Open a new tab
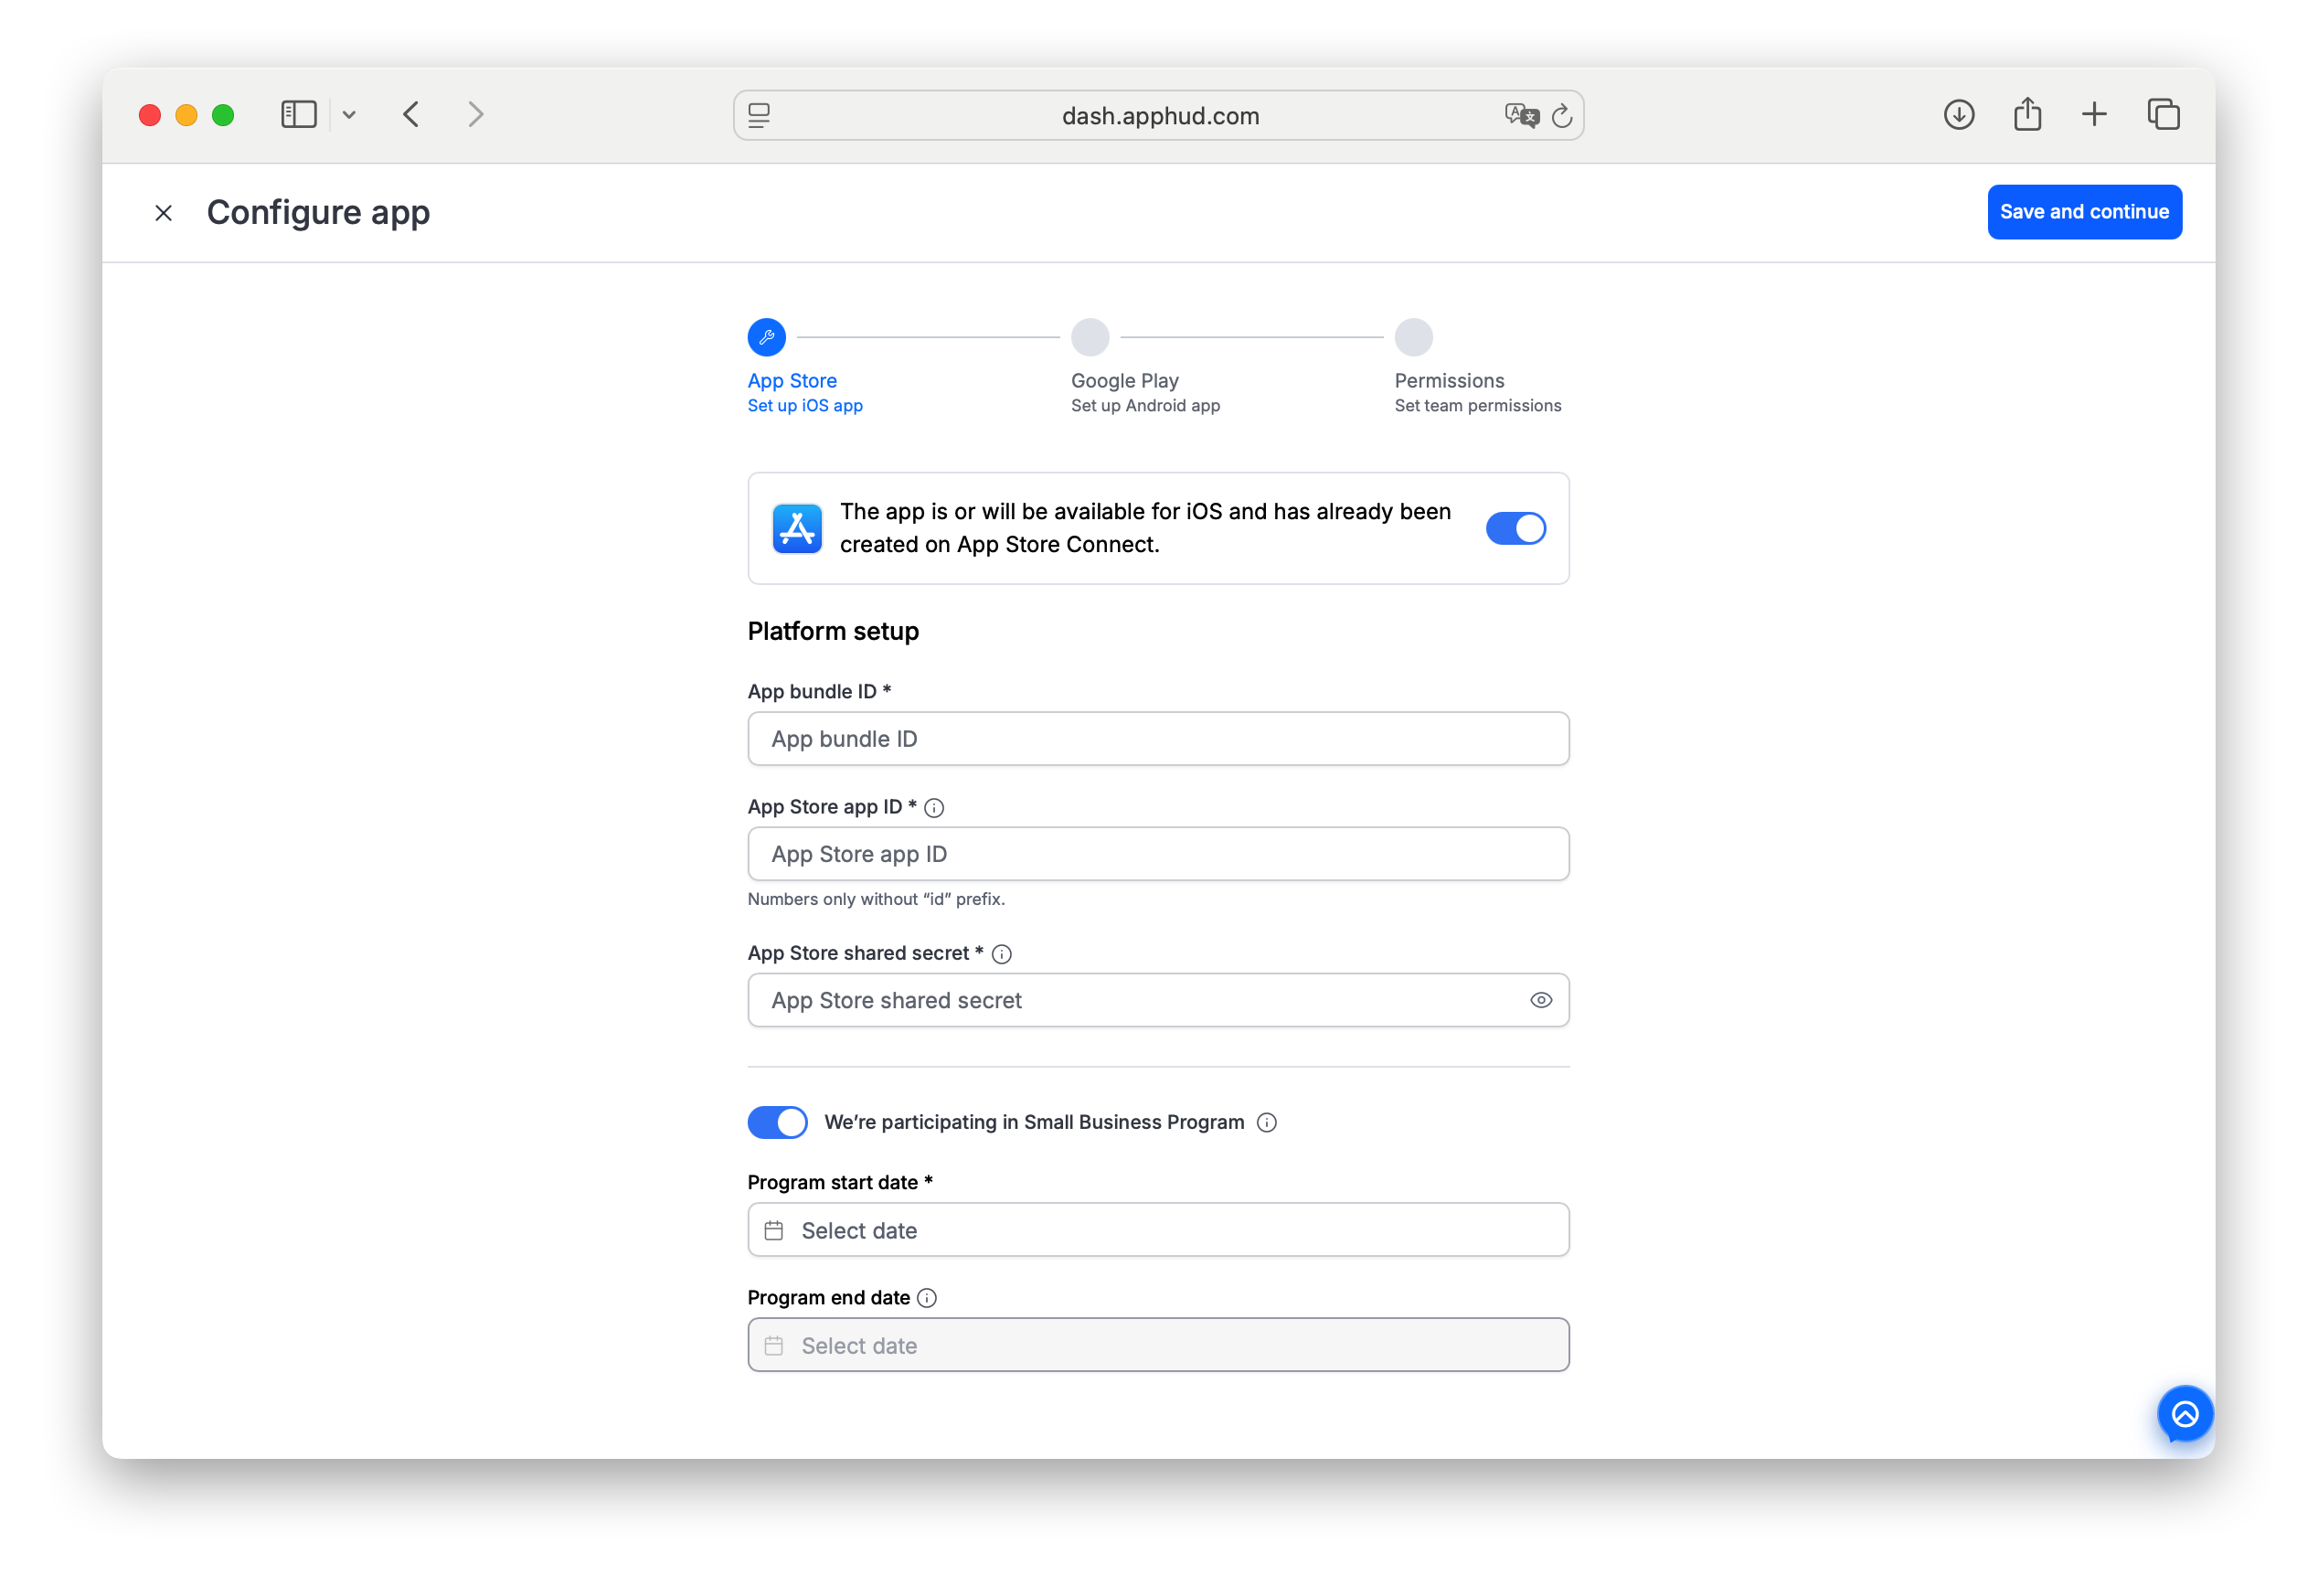The width and height of the screenshot is (2318, 1596). pyautogui.click(x=2094, y=115)
